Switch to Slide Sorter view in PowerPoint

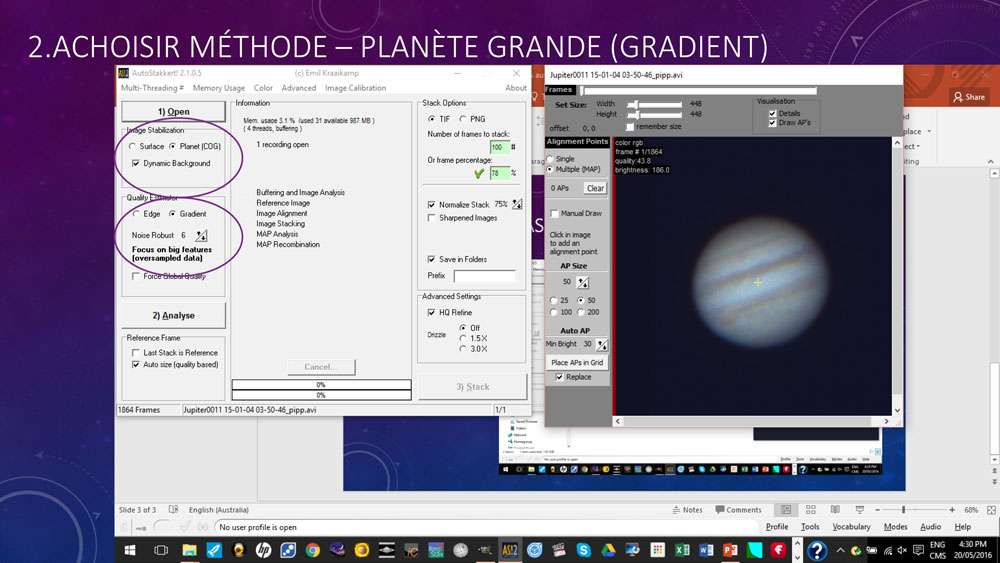click(811, 509)
